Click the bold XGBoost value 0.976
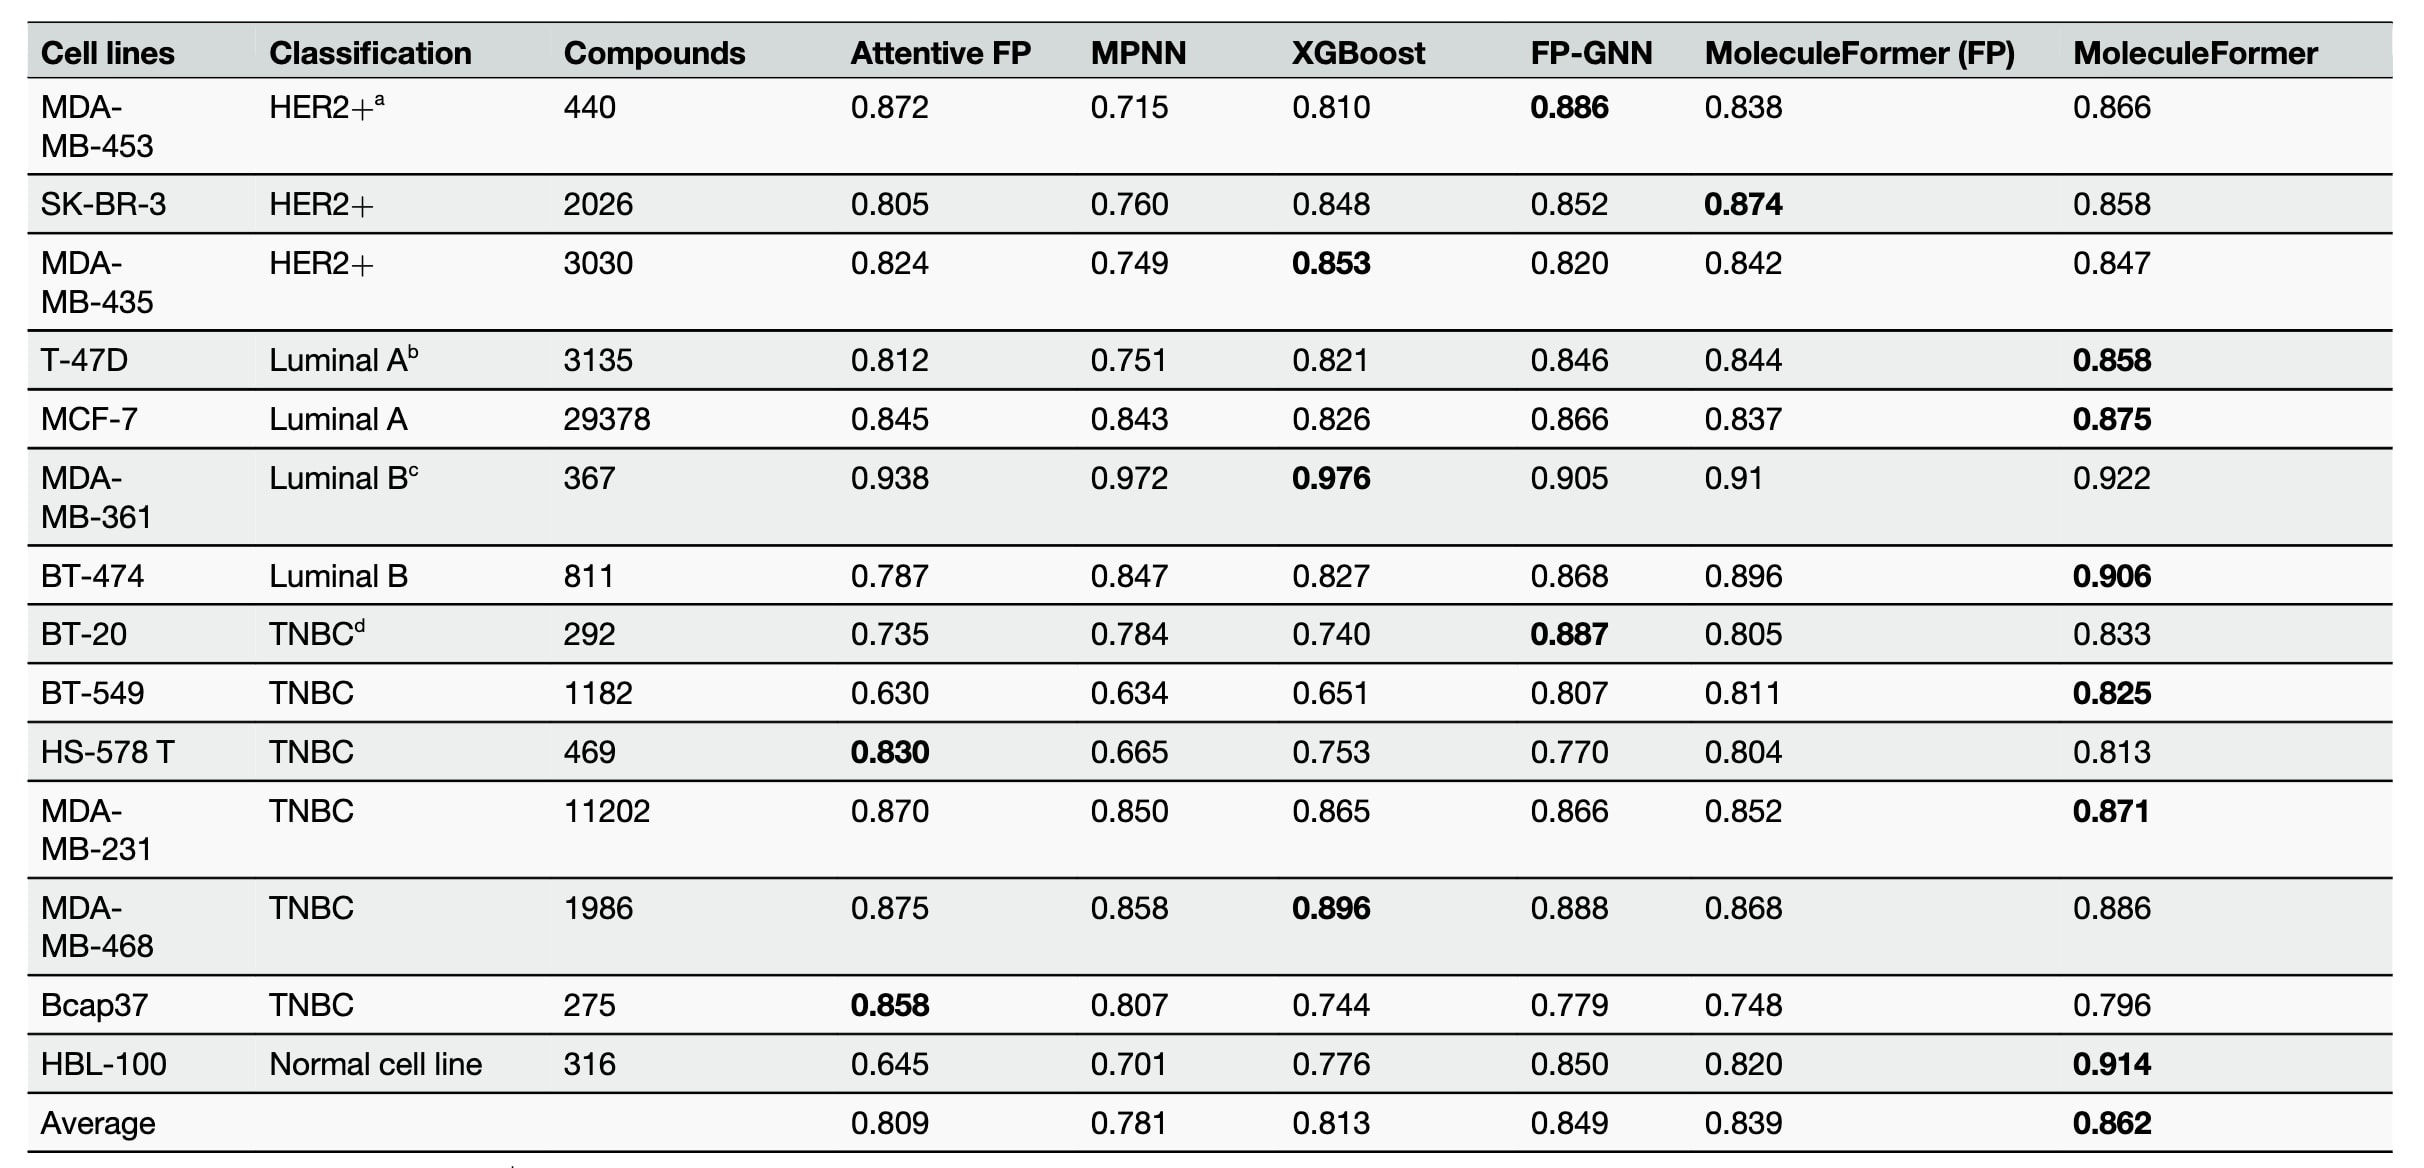Screen dimensions: 2424x1168 click(1330, 478)
